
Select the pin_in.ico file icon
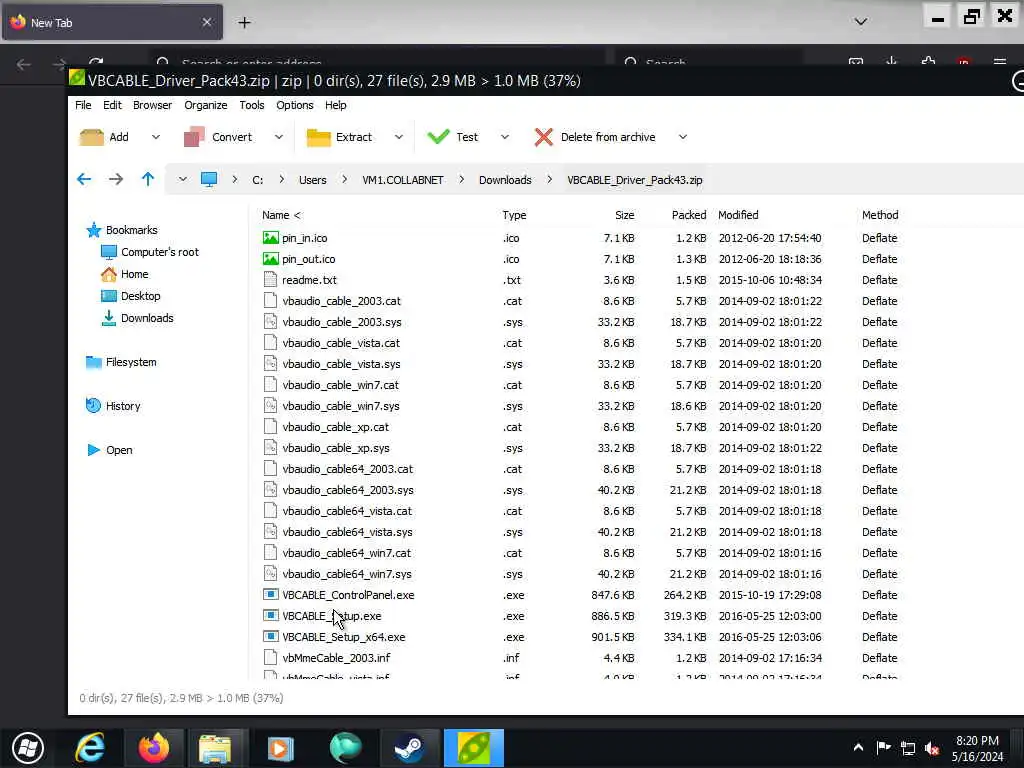270,238
